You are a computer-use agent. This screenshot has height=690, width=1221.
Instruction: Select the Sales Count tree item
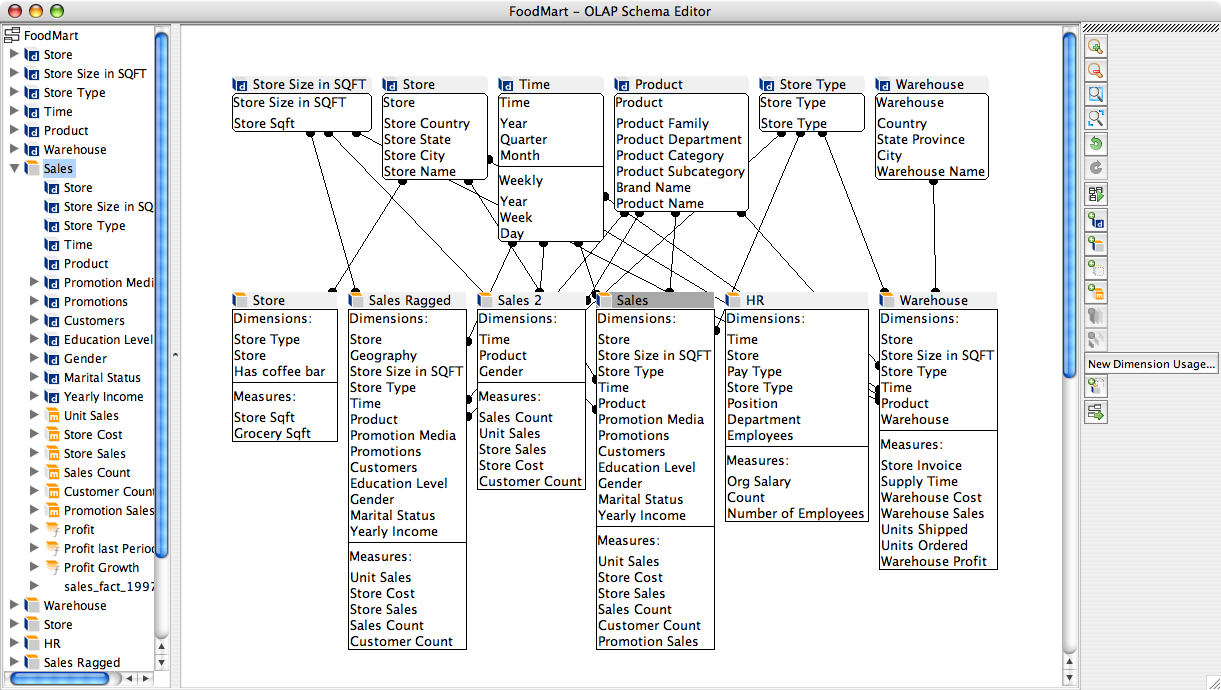pyautogui.click(x=97, y=473)
